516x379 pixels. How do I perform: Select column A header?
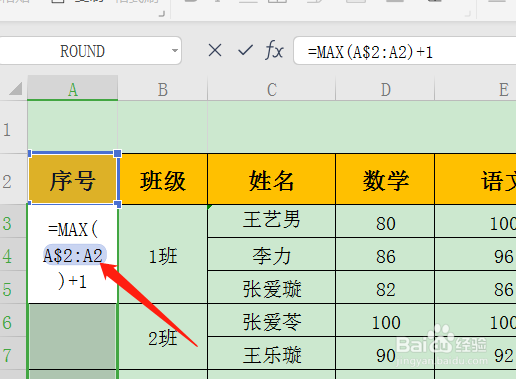click(73, 88)
